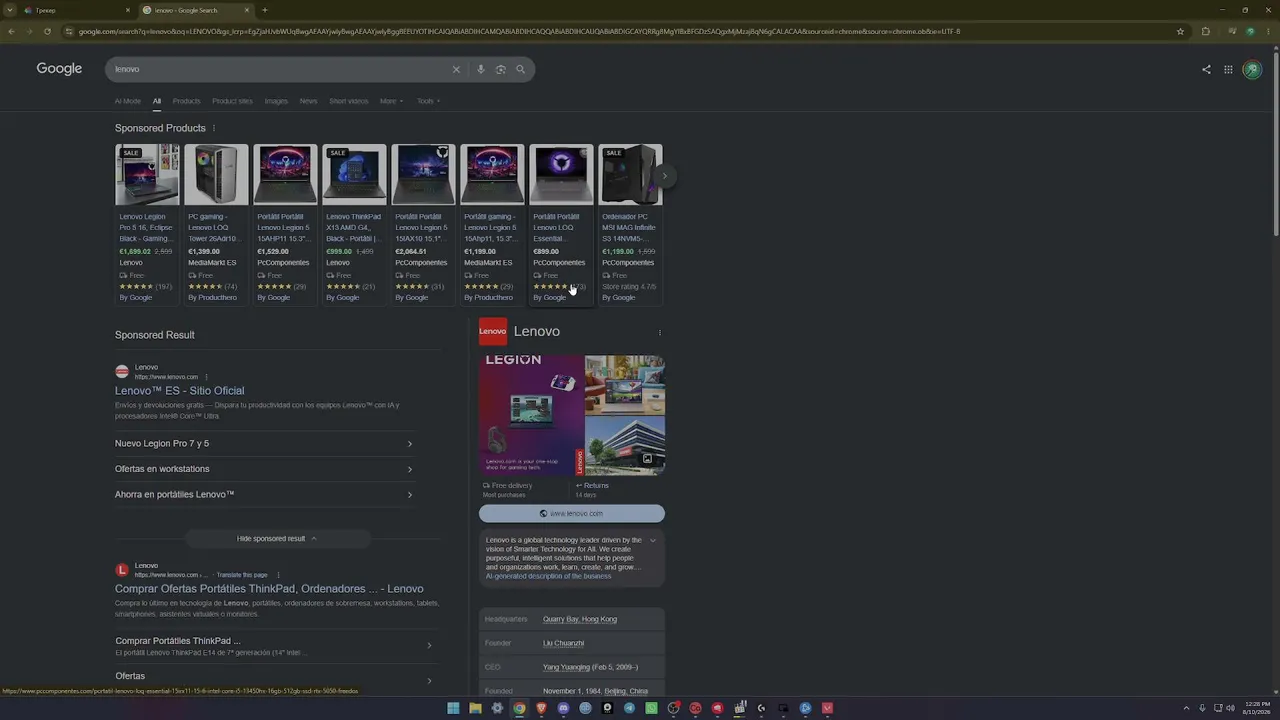
Task: Open a new browser tab
Action: click(x=264, y=10)
